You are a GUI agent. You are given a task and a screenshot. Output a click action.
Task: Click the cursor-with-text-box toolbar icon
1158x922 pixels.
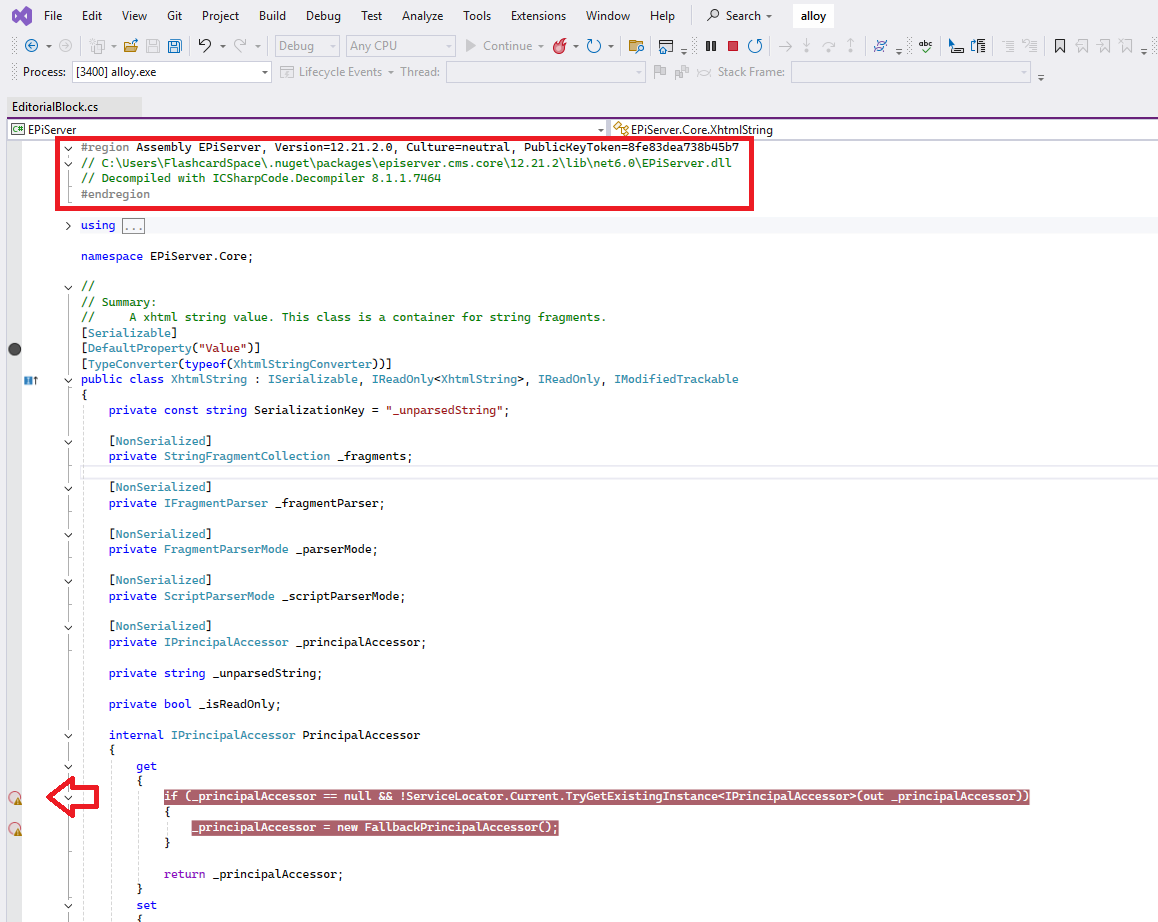click(x=956, y=46)
